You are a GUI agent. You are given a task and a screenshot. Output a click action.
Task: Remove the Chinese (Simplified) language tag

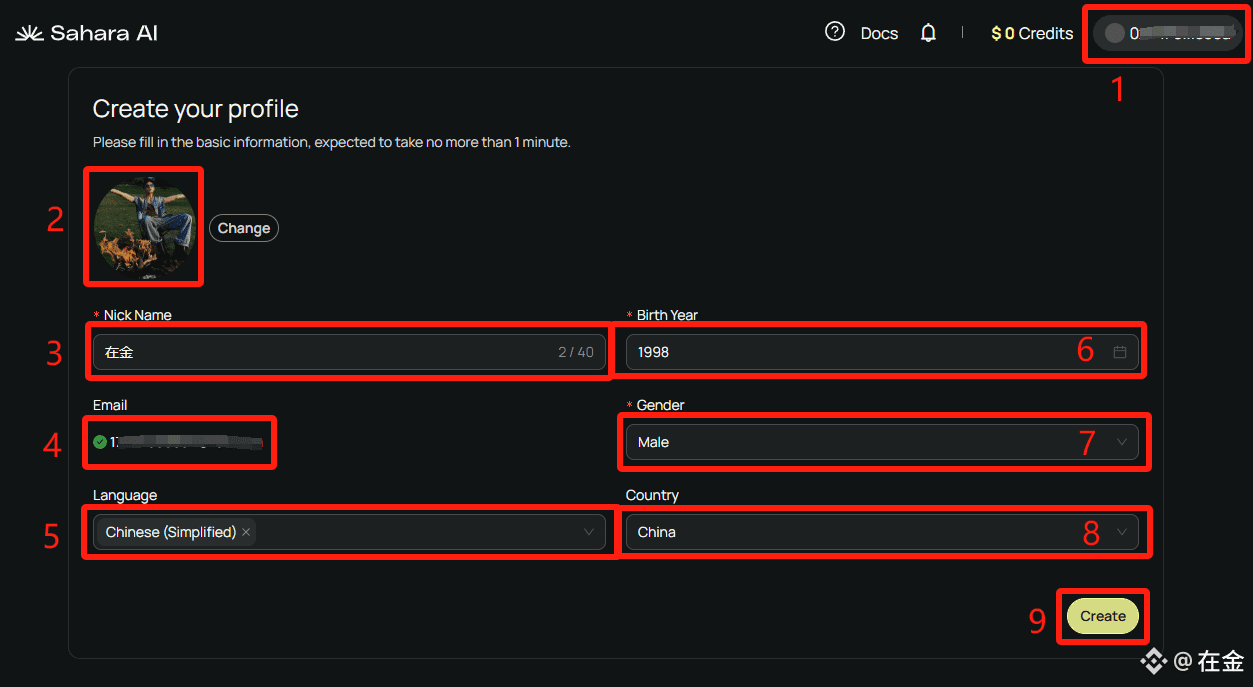(246, 532)
